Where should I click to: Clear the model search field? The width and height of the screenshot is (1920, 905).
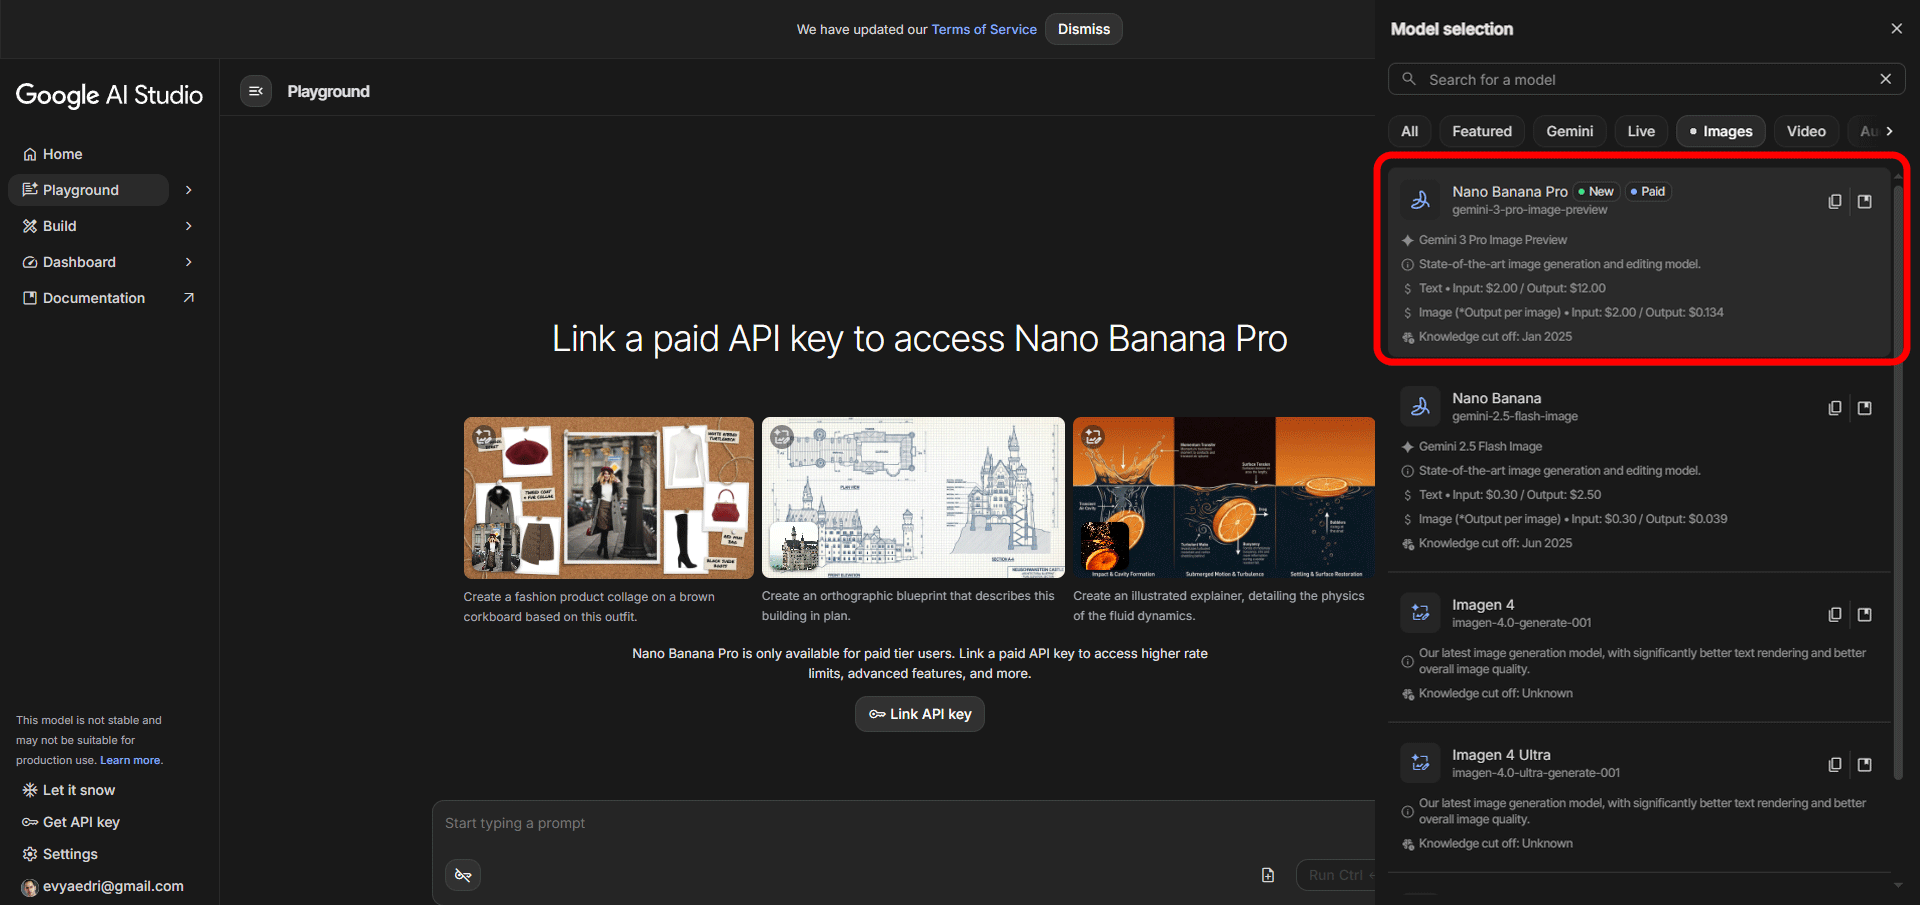pos(1885,79)
